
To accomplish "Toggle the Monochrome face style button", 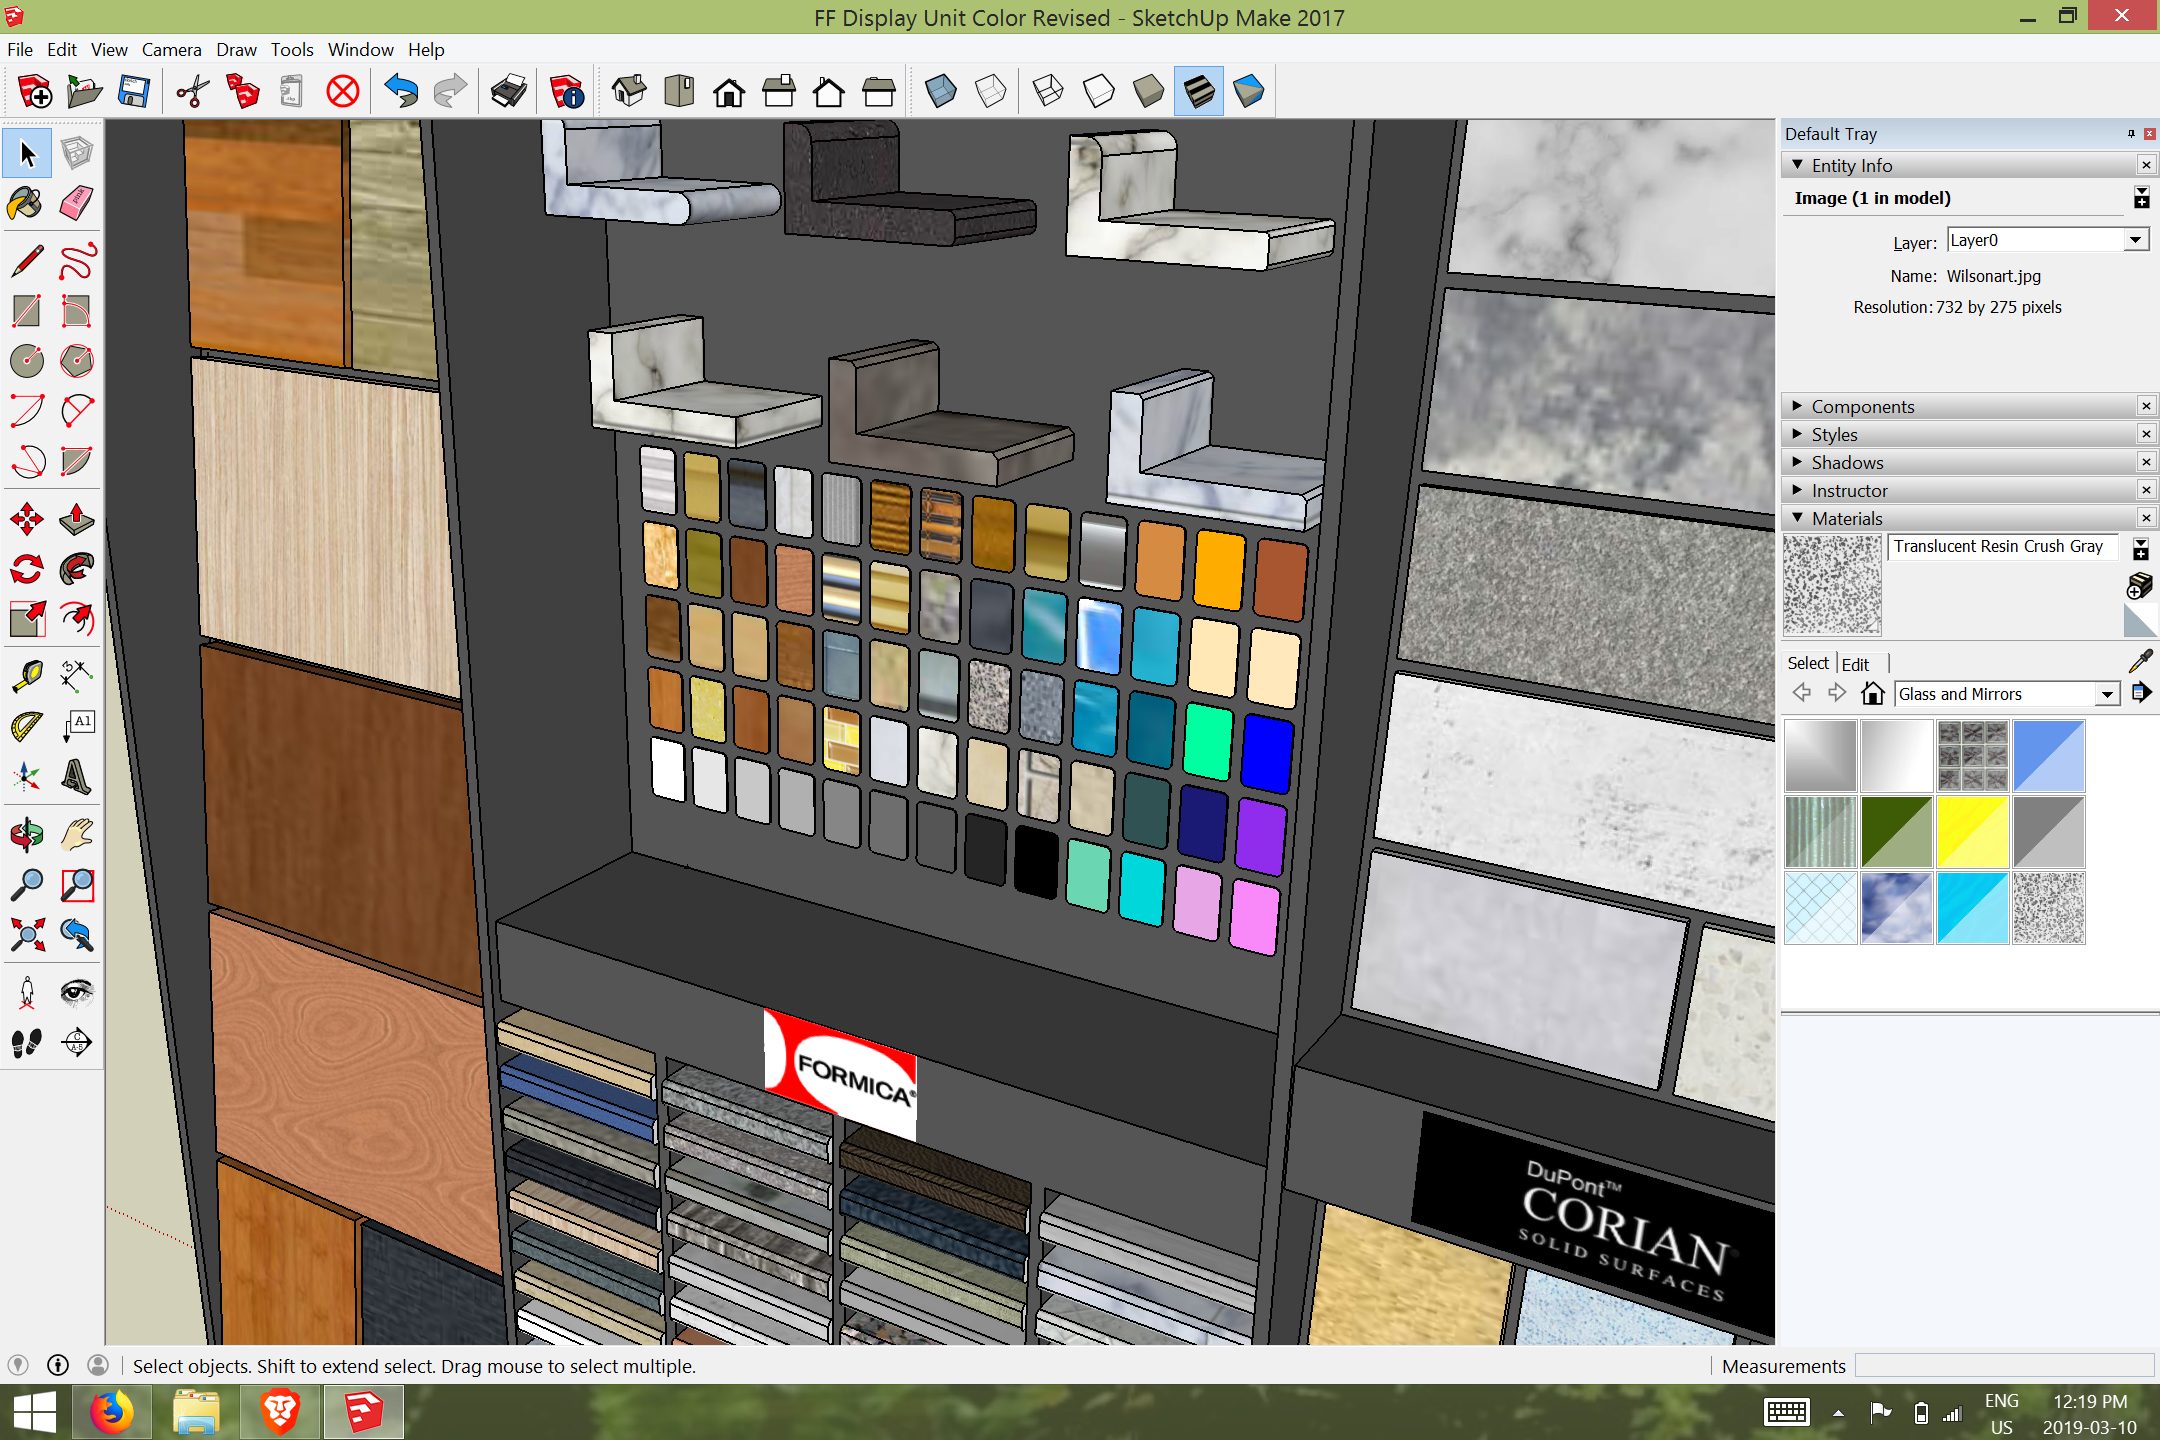I will tap(1248, 92).
